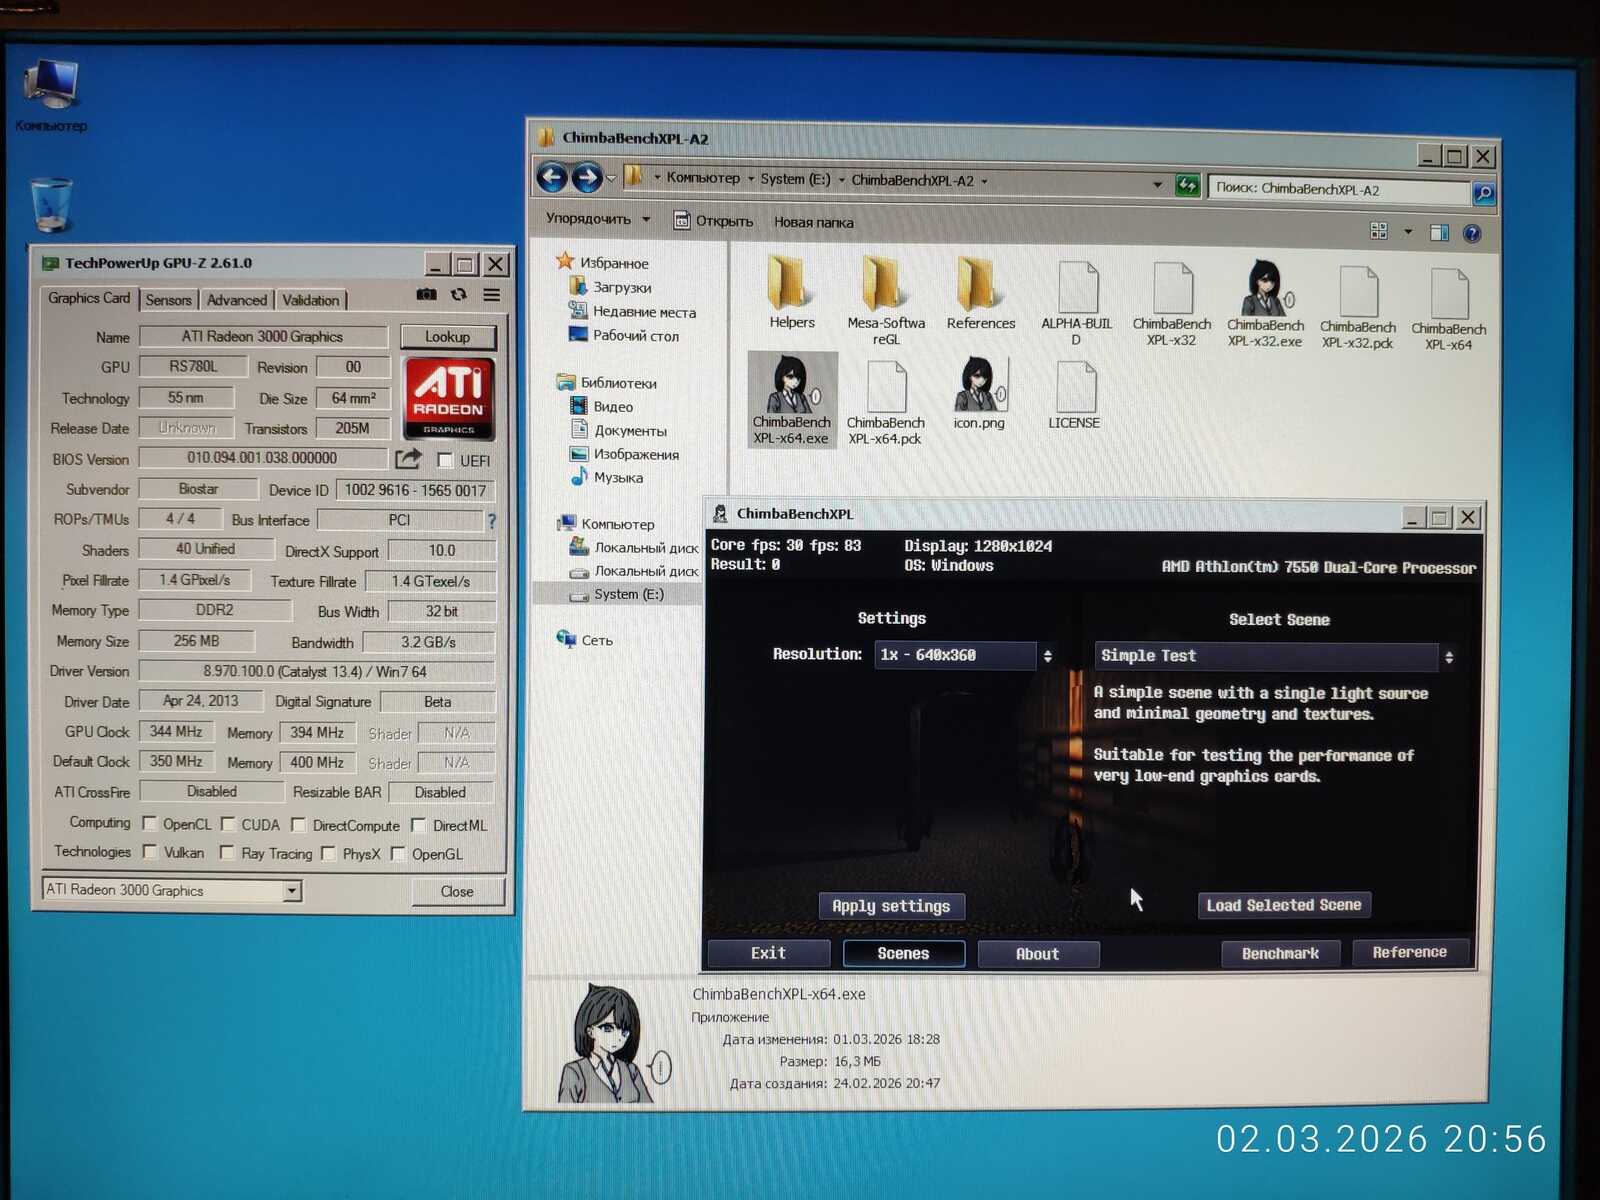Select the LICENSE file
This screenshot has height=1200, width=1600.
click(1074, 394)
